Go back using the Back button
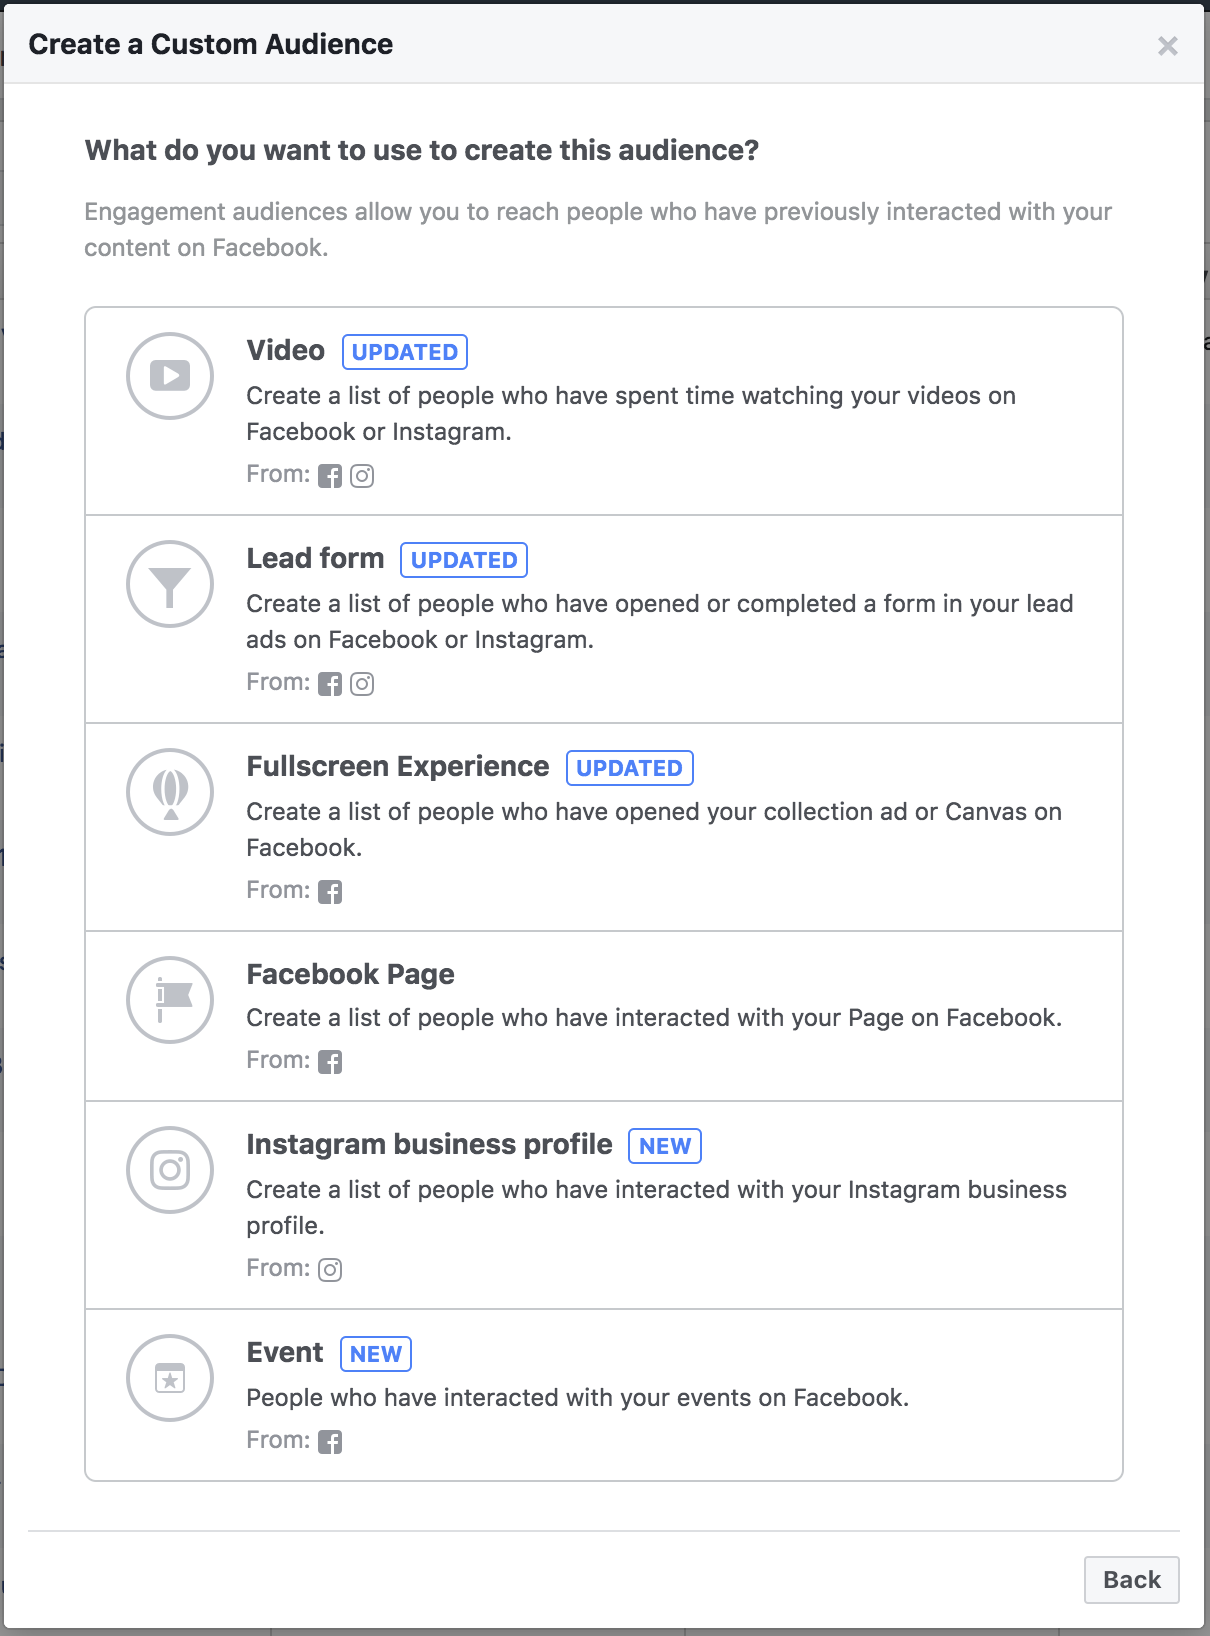Image resolution: width=1210 pixels, height=1636 pixels. [x=1132, y=1580]
